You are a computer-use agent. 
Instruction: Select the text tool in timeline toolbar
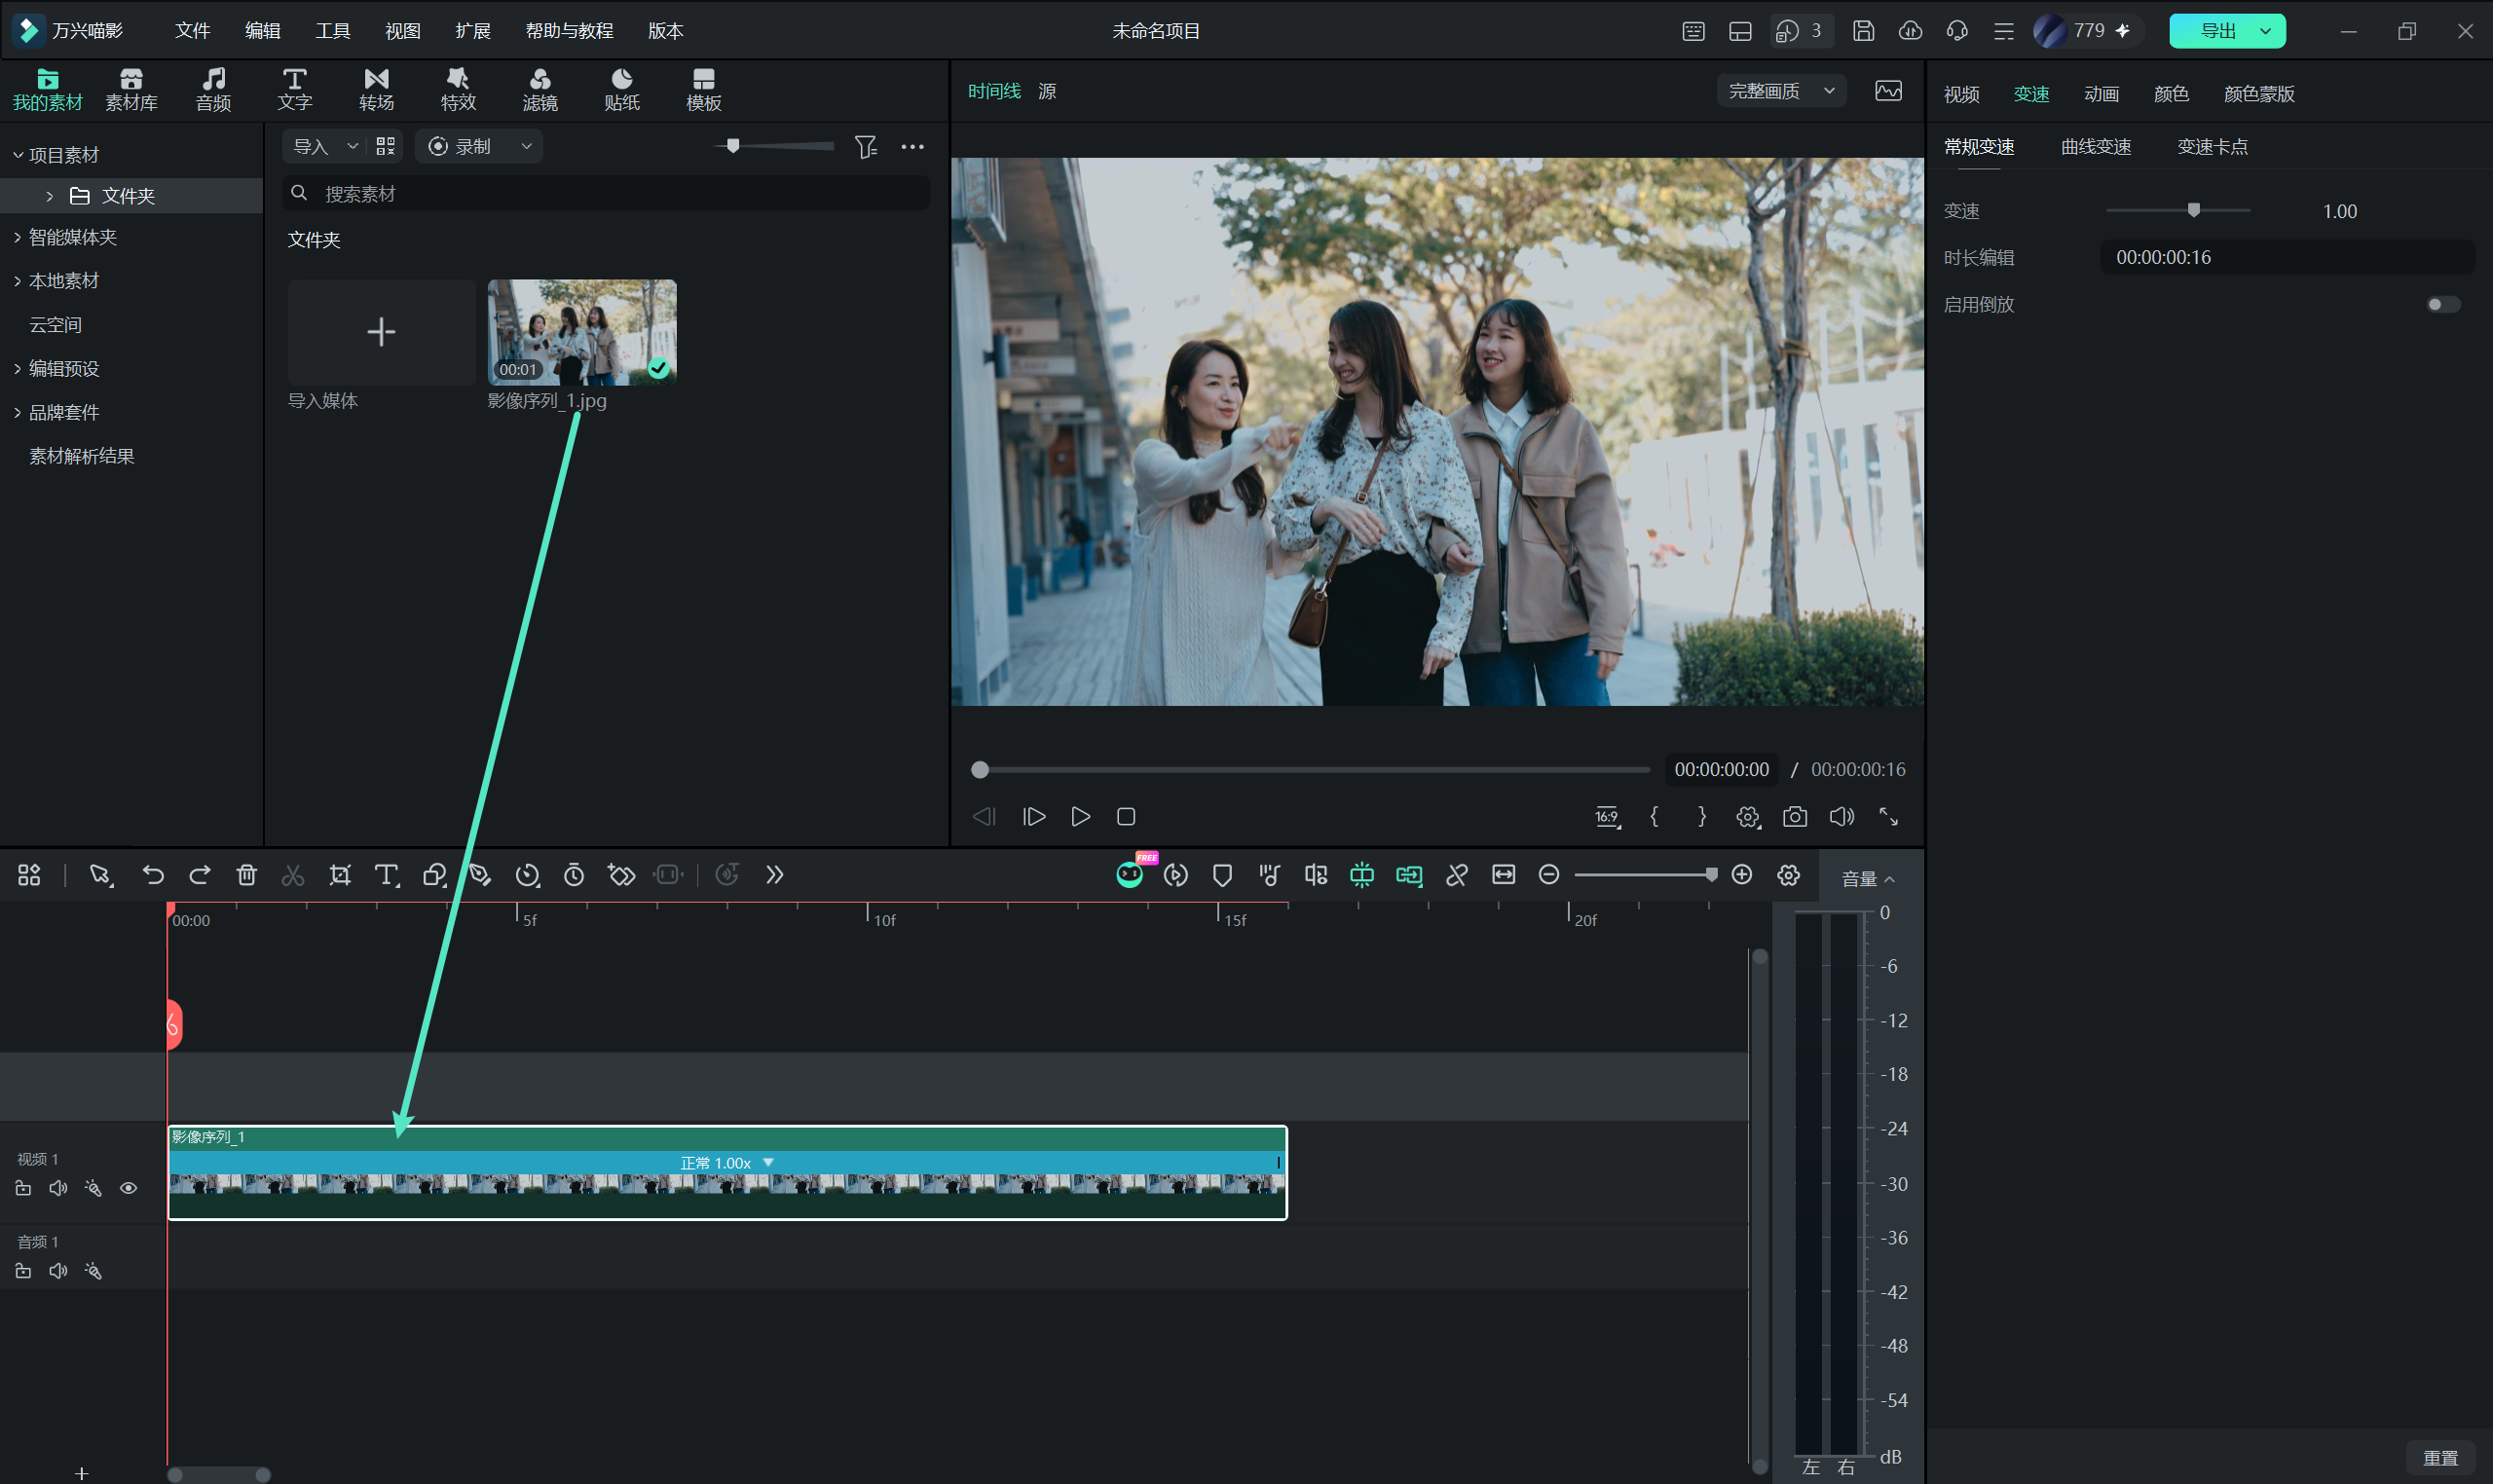coord(386,875)
